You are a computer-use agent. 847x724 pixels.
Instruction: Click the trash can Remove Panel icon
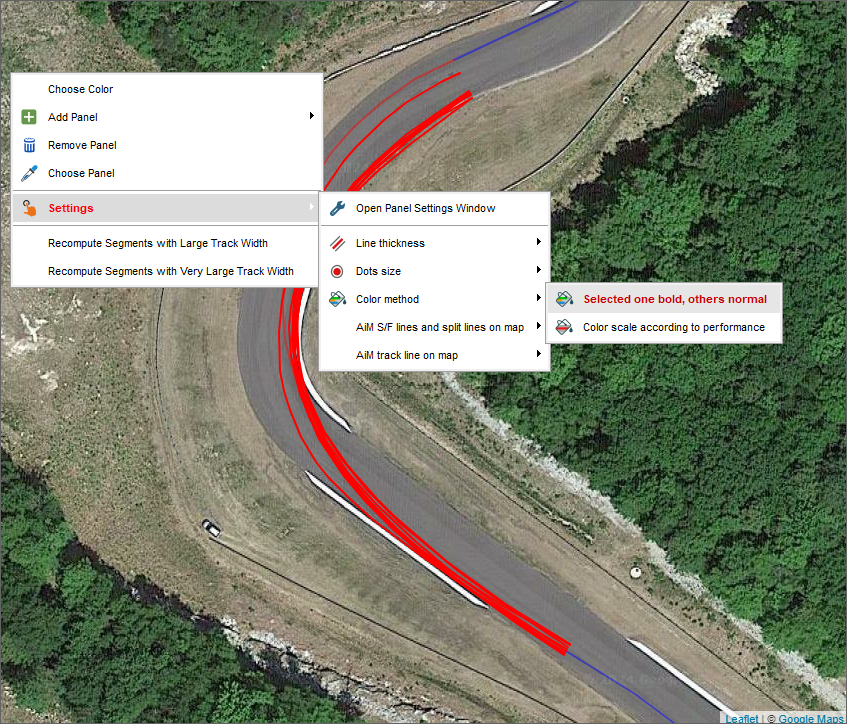pos(29,145)
